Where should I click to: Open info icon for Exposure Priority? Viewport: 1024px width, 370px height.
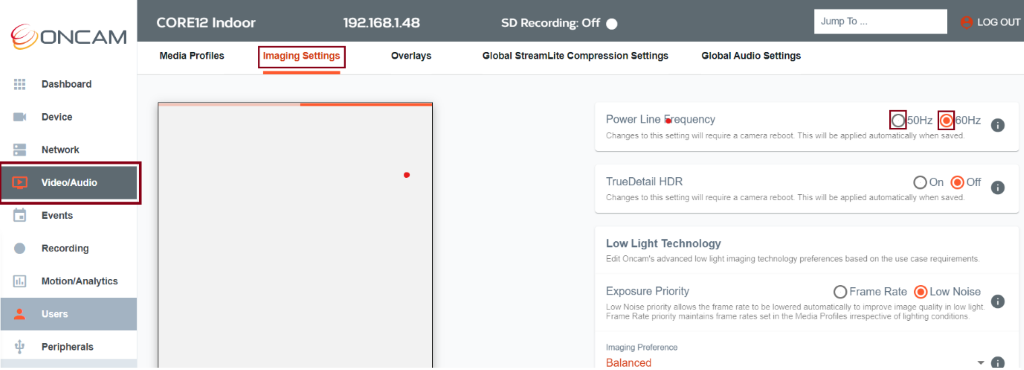click(x=997, y=301)
